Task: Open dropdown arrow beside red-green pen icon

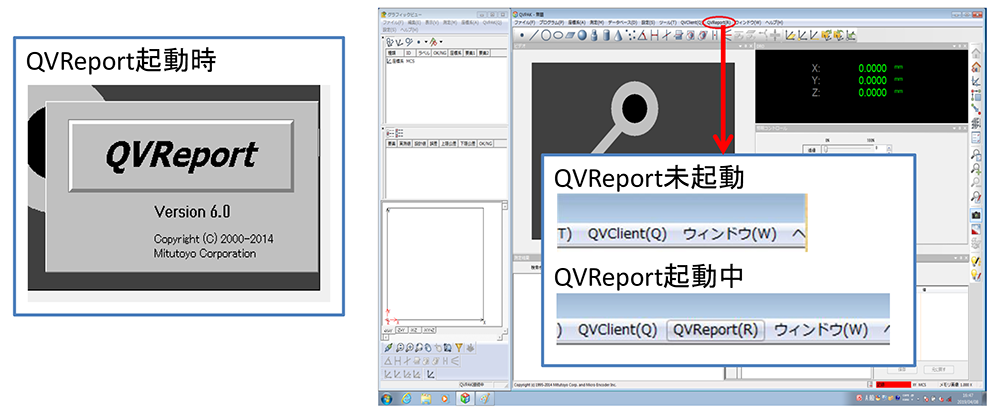Action: click(x=441, y=41)
